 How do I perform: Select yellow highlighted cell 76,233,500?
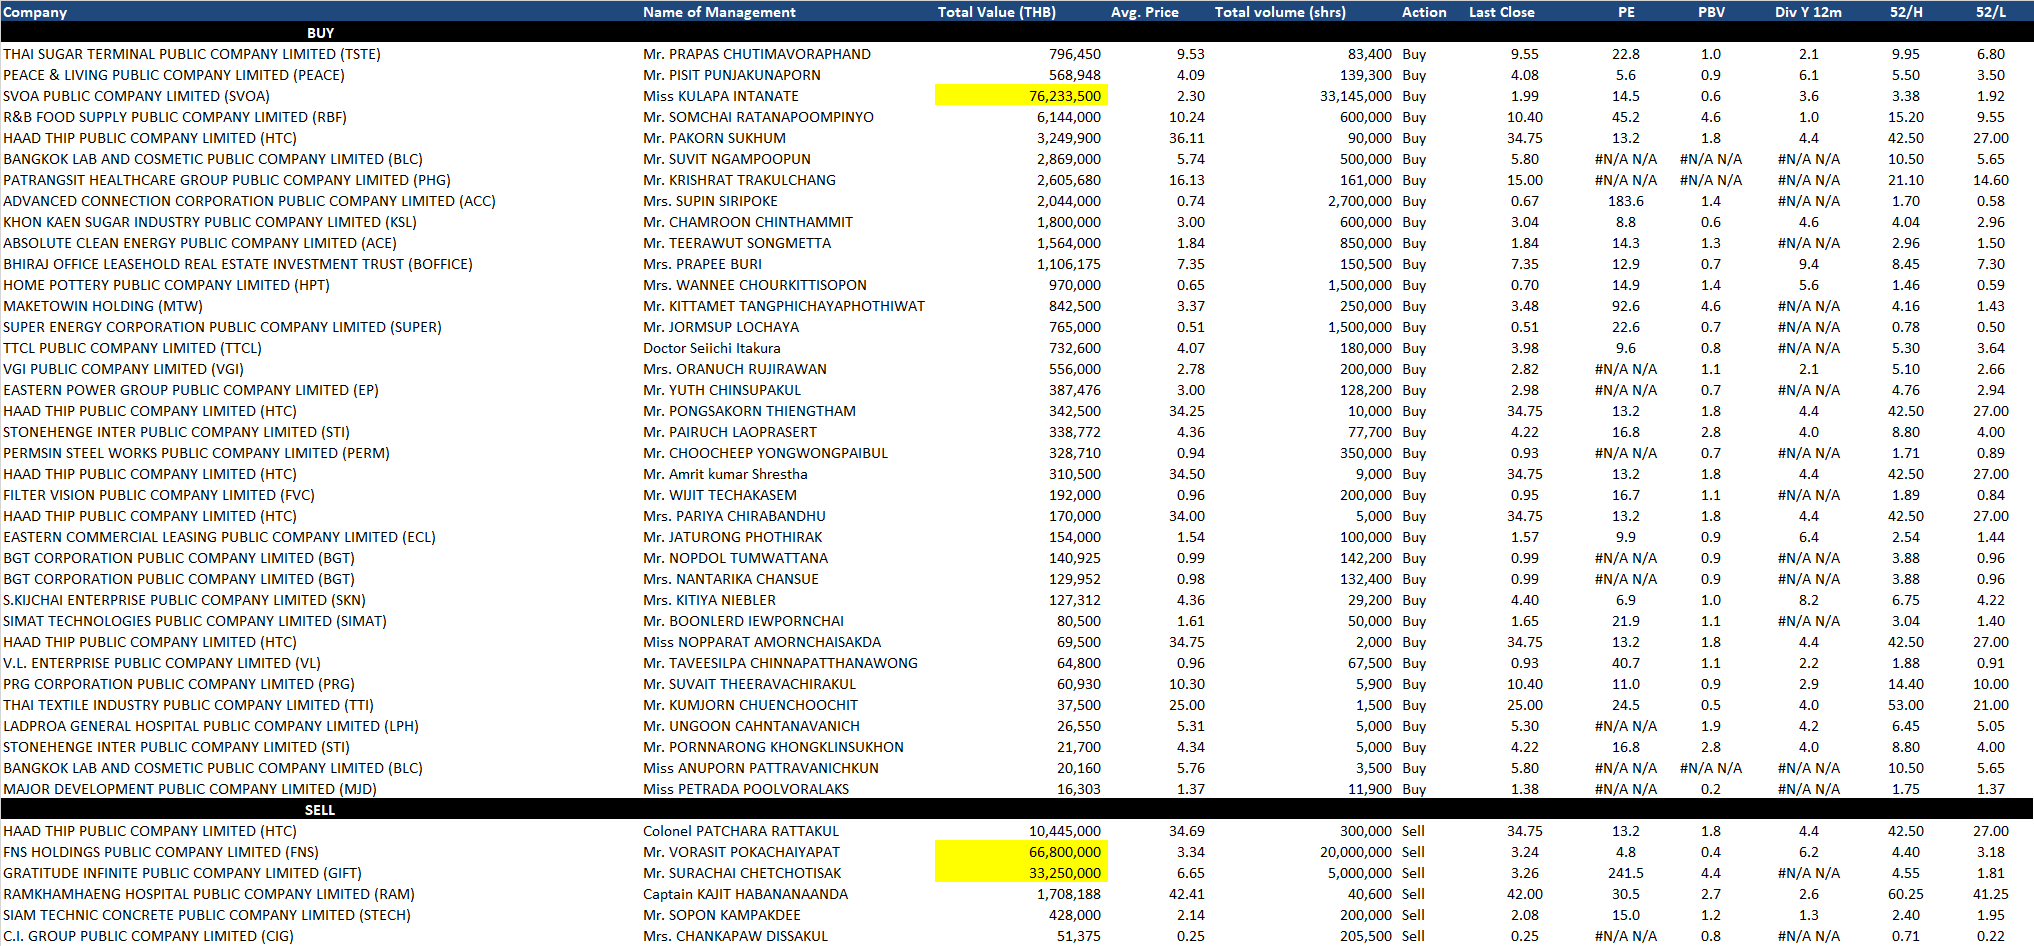[x=1021, y=96]
